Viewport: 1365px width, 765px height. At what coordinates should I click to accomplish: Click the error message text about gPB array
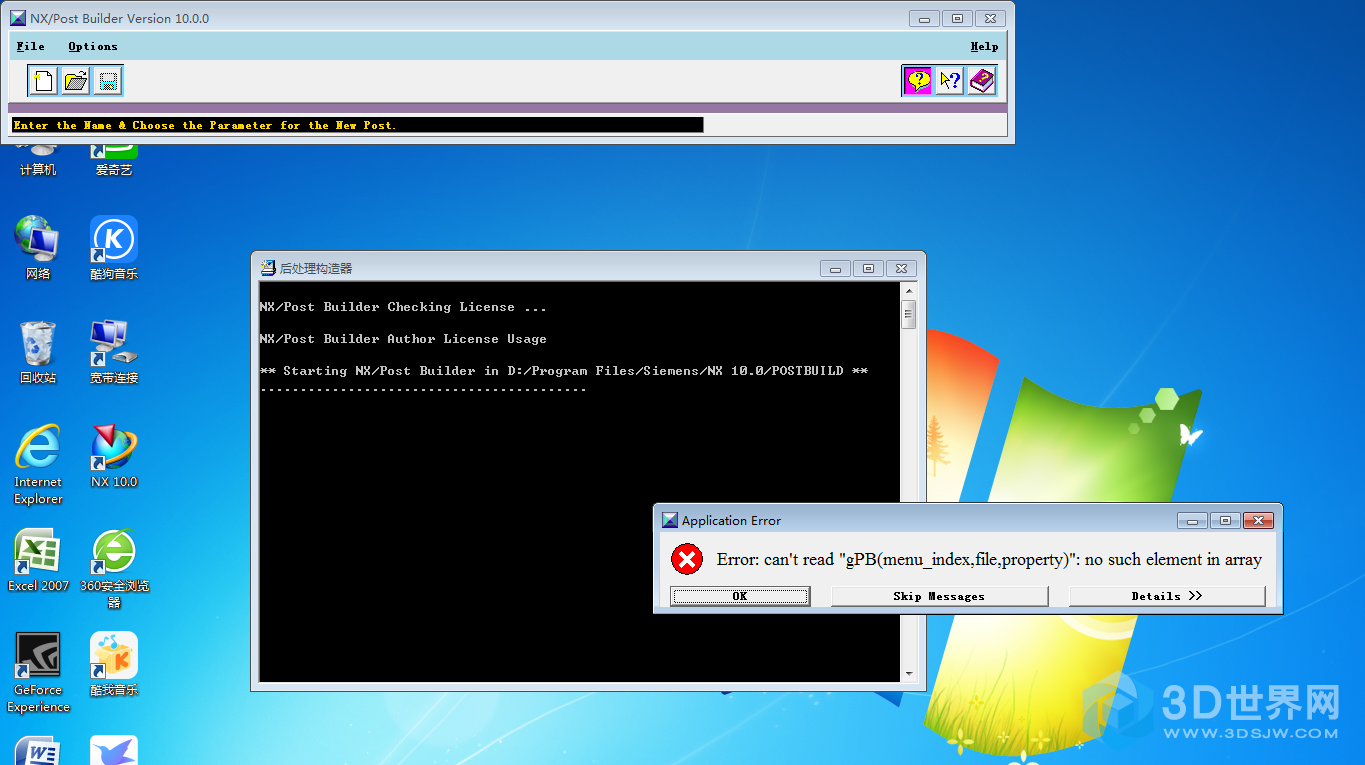[x=989, y=559]
